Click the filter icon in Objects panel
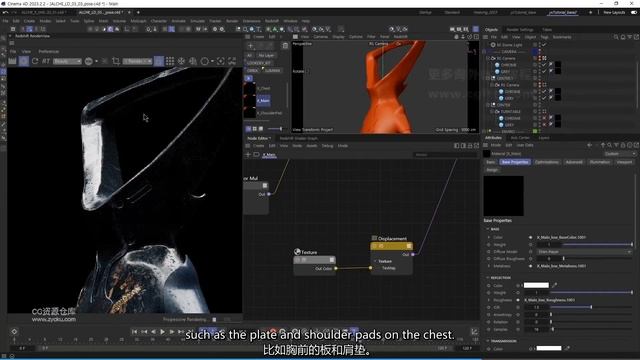 [x=629, y=37]
